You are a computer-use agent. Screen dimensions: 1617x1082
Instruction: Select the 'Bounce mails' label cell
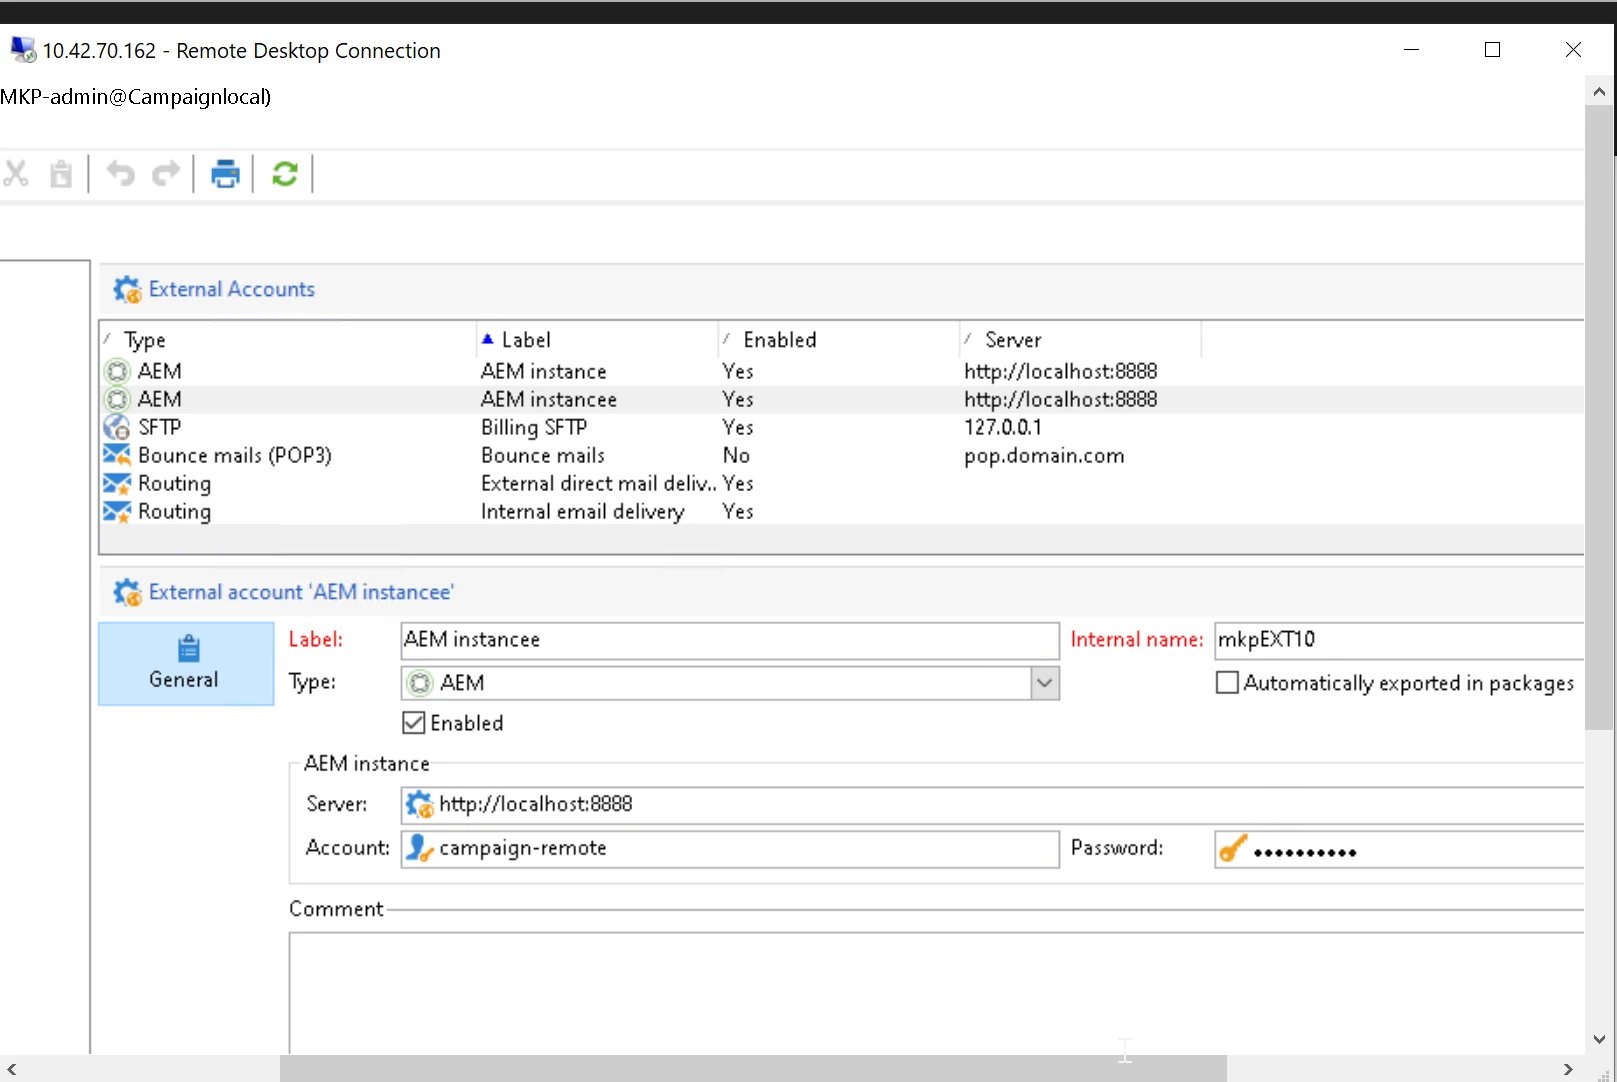click(543, 455)
